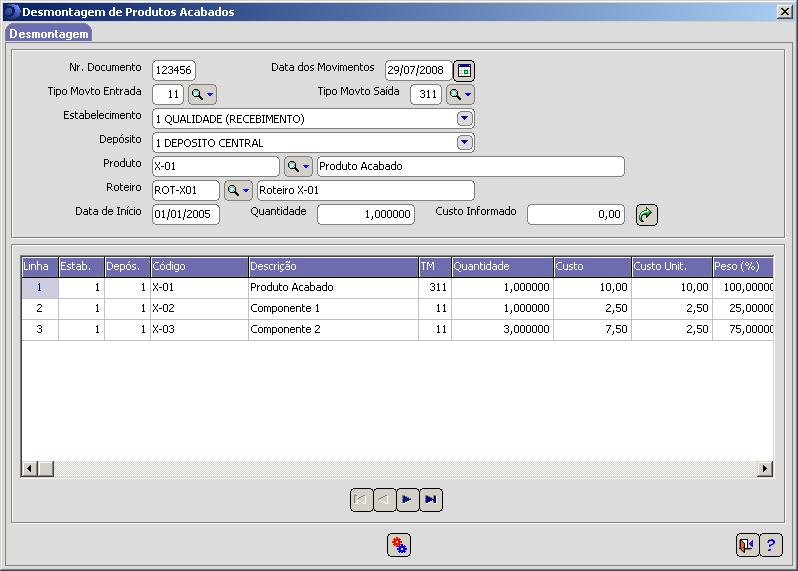Click the help question mark icon
Screen dimensions: 798x571
(x=771, y=545)
